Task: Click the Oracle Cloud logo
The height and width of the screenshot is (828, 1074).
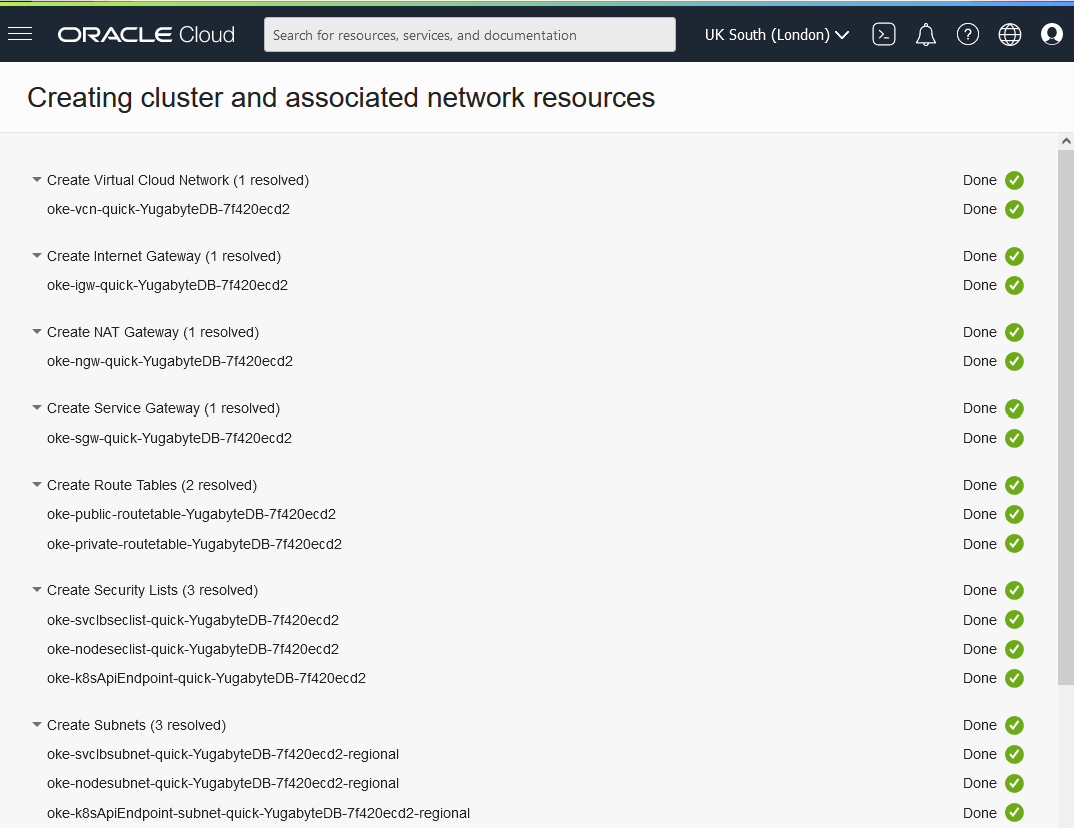Action: click(x=146, y=34)
